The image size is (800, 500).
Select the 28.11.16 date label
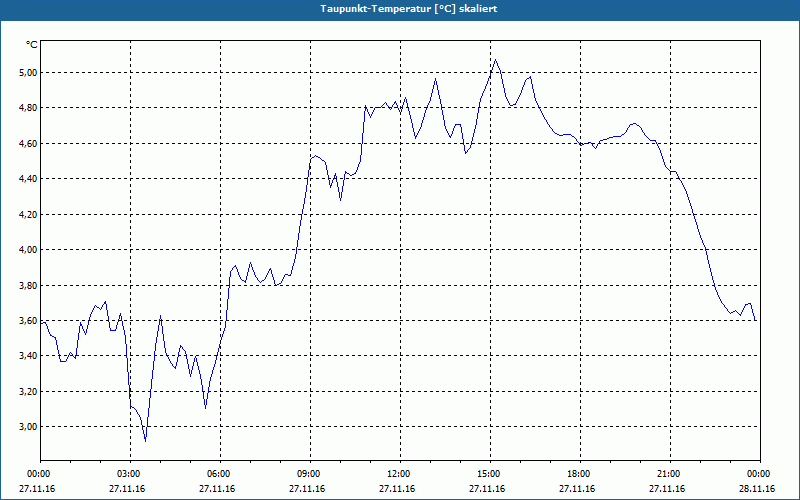click(x=757, y=489)
